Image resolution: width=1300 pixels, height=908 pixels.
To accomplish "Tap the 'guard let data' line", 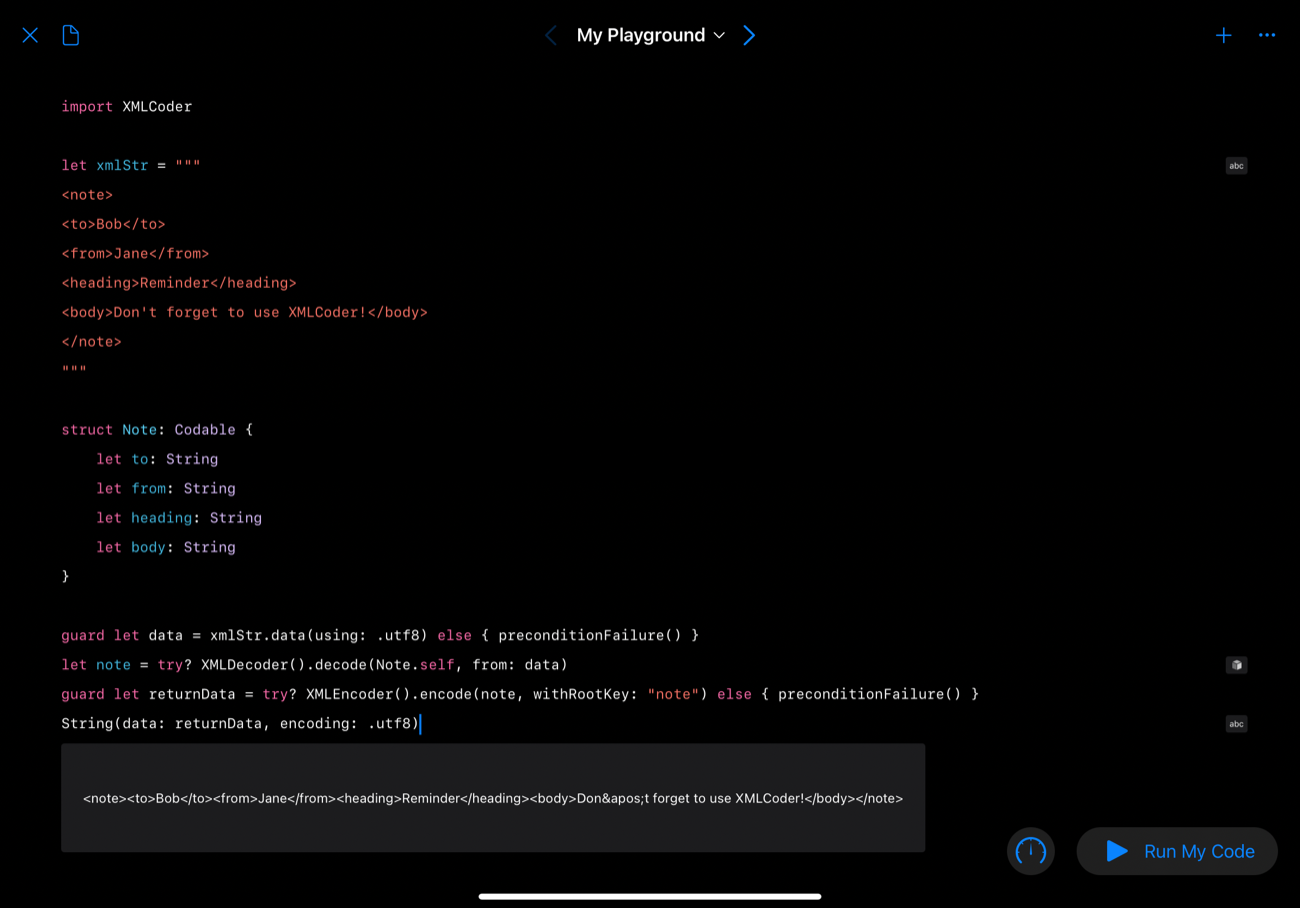I will [380, 635].
